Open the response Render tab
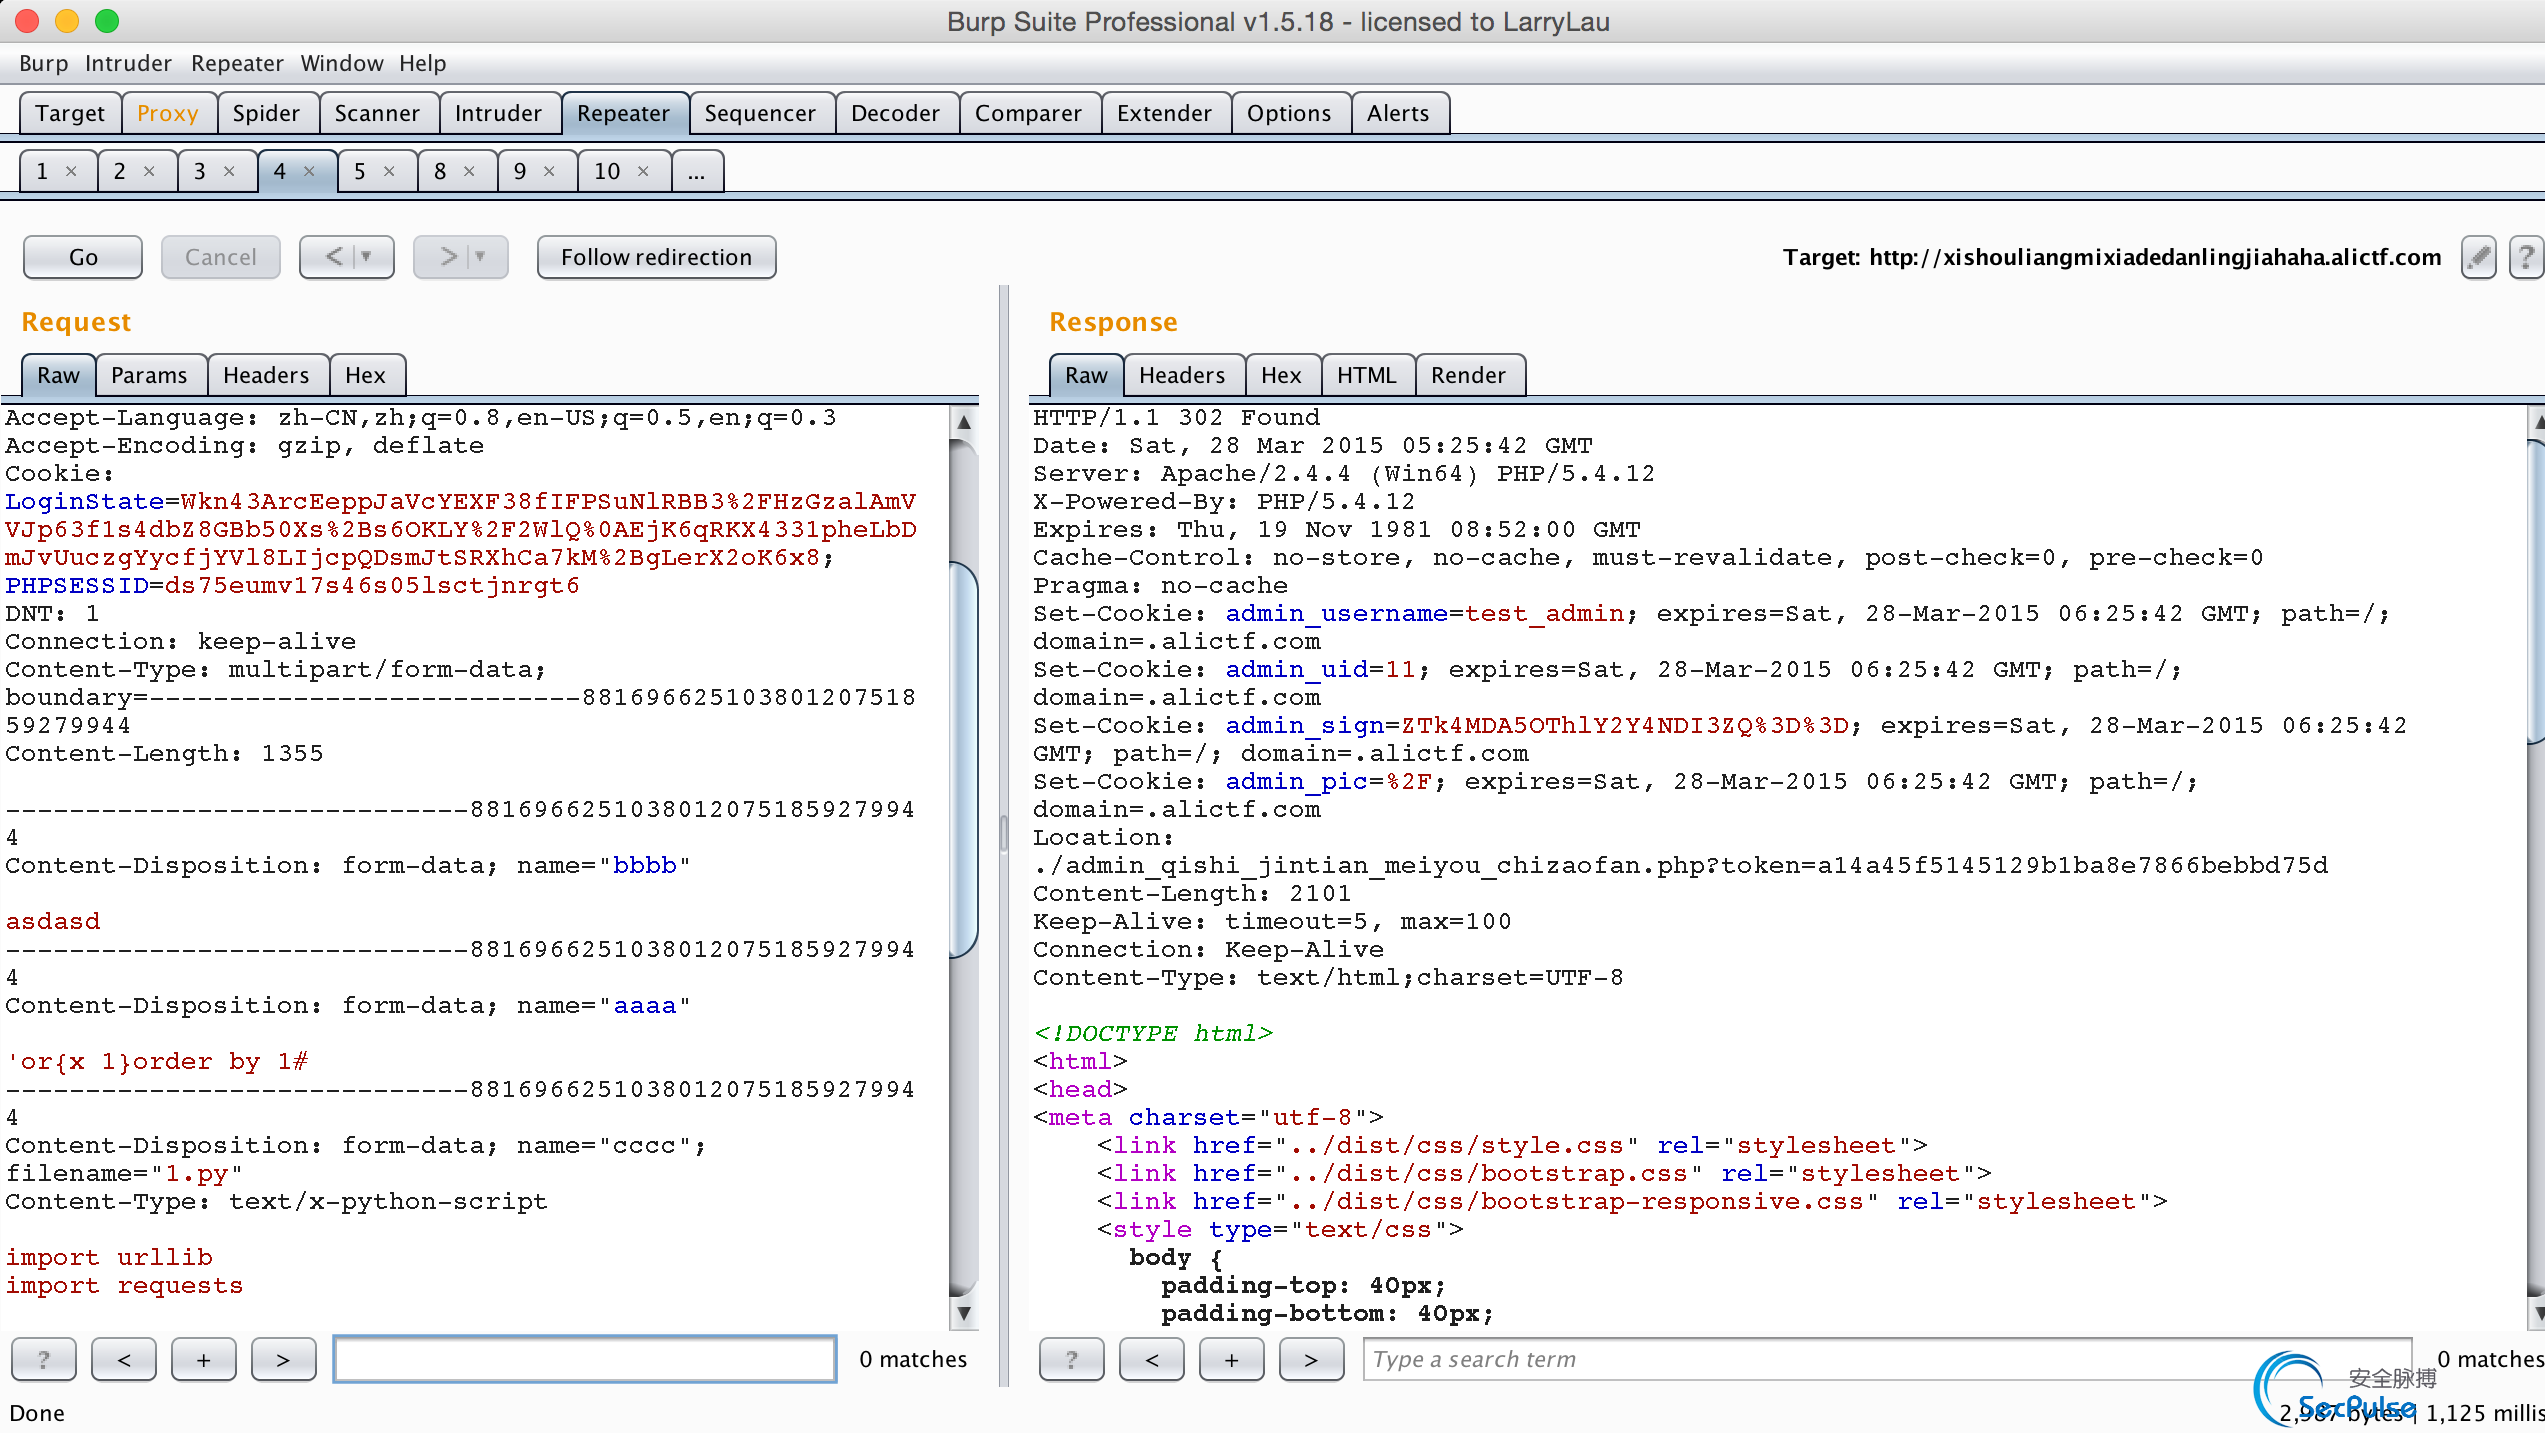Screen dimensions: 2545x1433 pos(1468,375)
